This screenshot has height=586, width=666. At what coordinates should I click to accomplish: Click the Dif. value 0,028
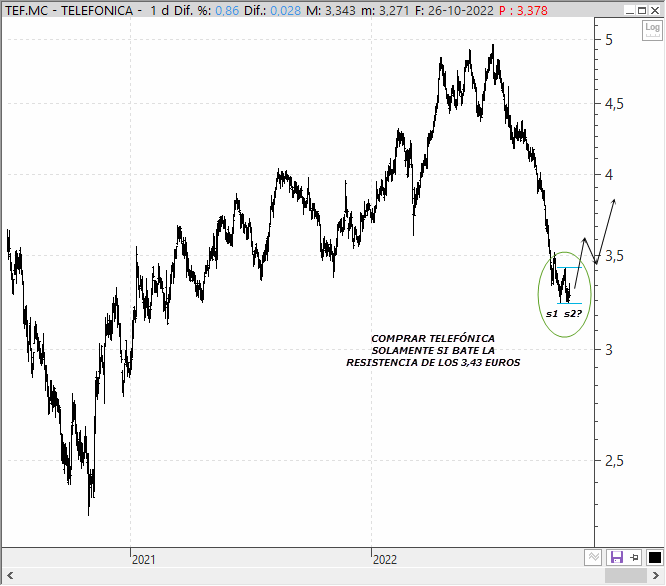point(285,11)
